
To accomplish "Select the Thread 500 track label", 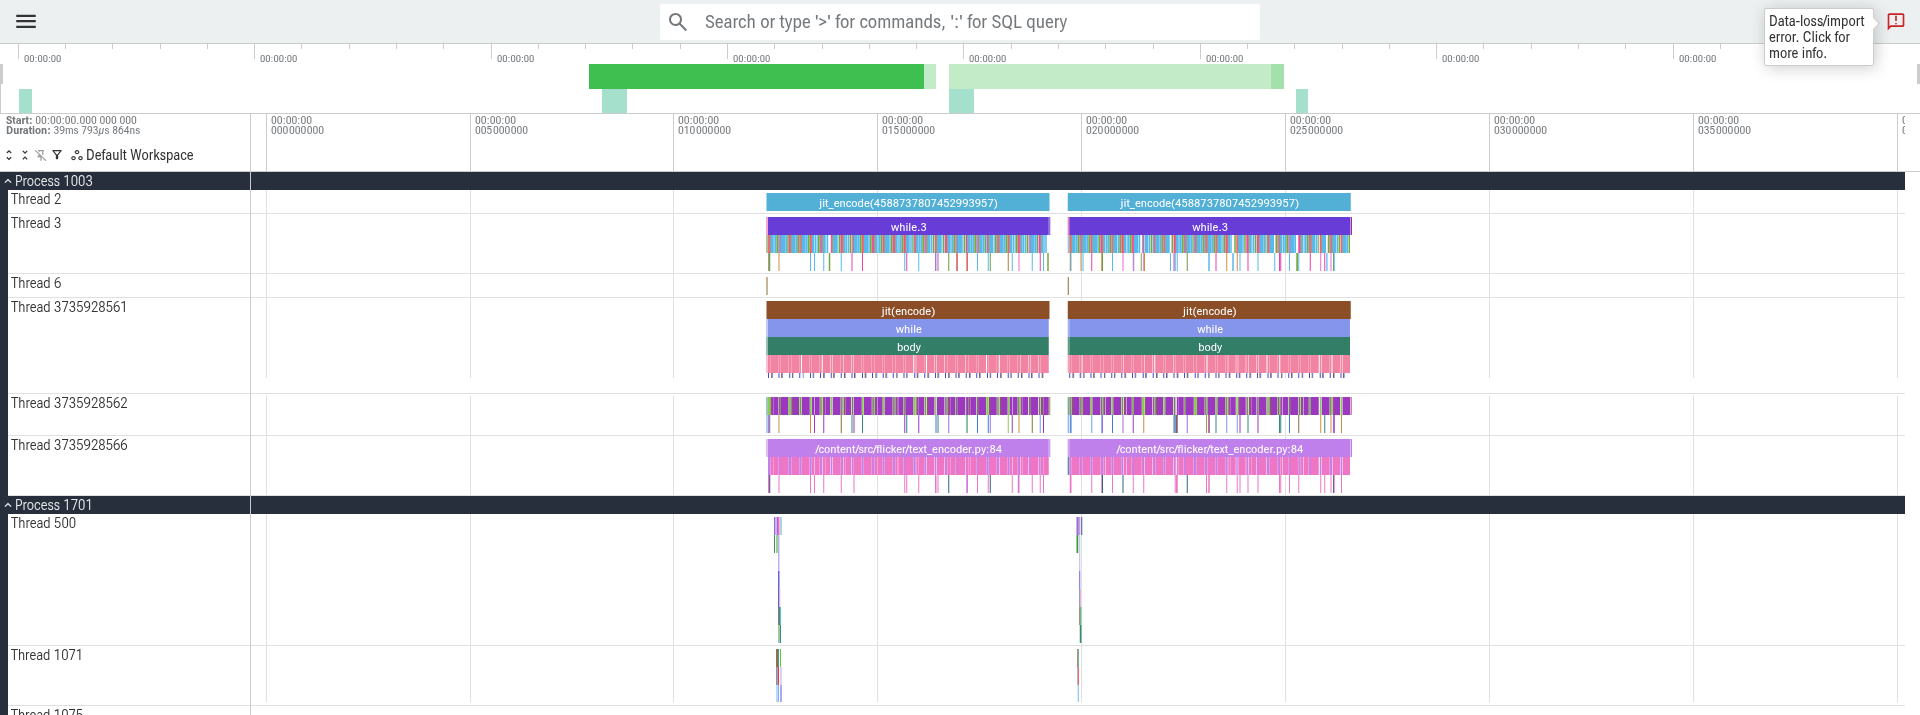I will pos(43,523).
